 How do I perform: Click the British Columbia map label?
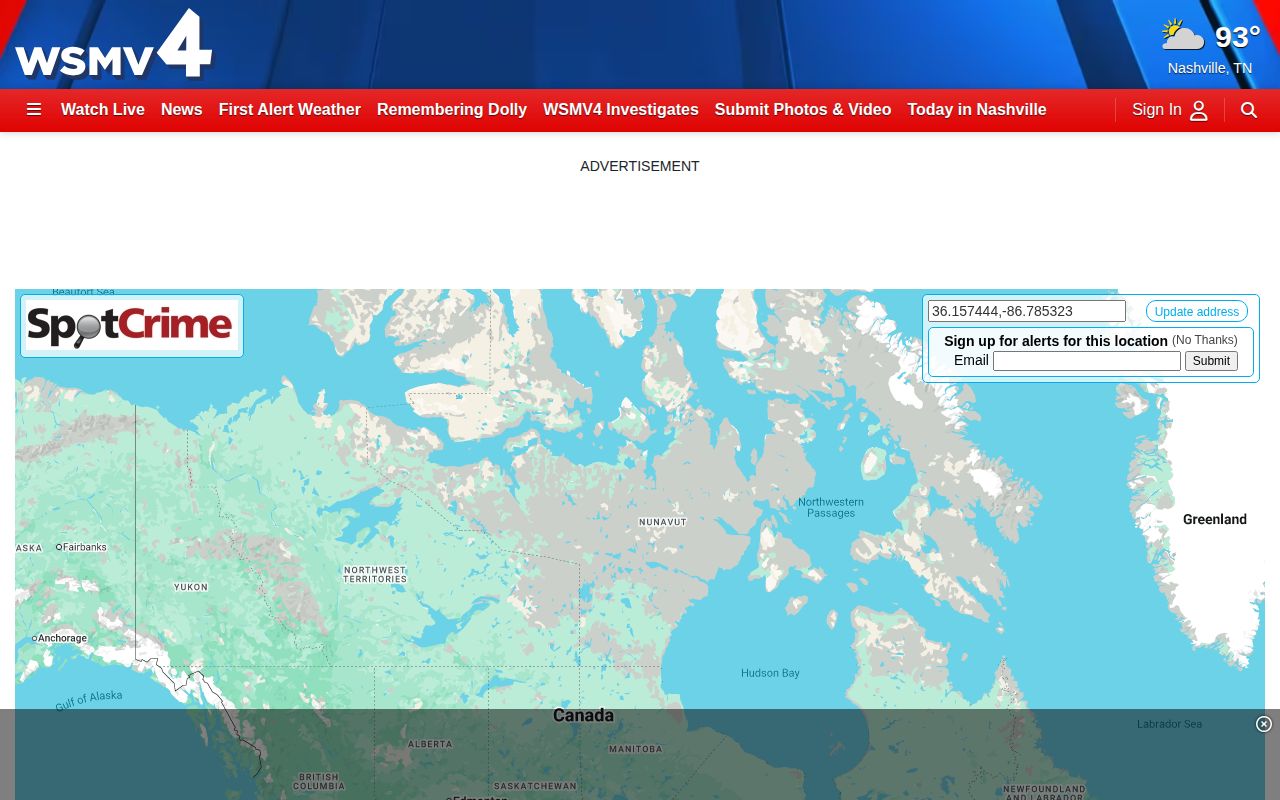pos(319,781)
